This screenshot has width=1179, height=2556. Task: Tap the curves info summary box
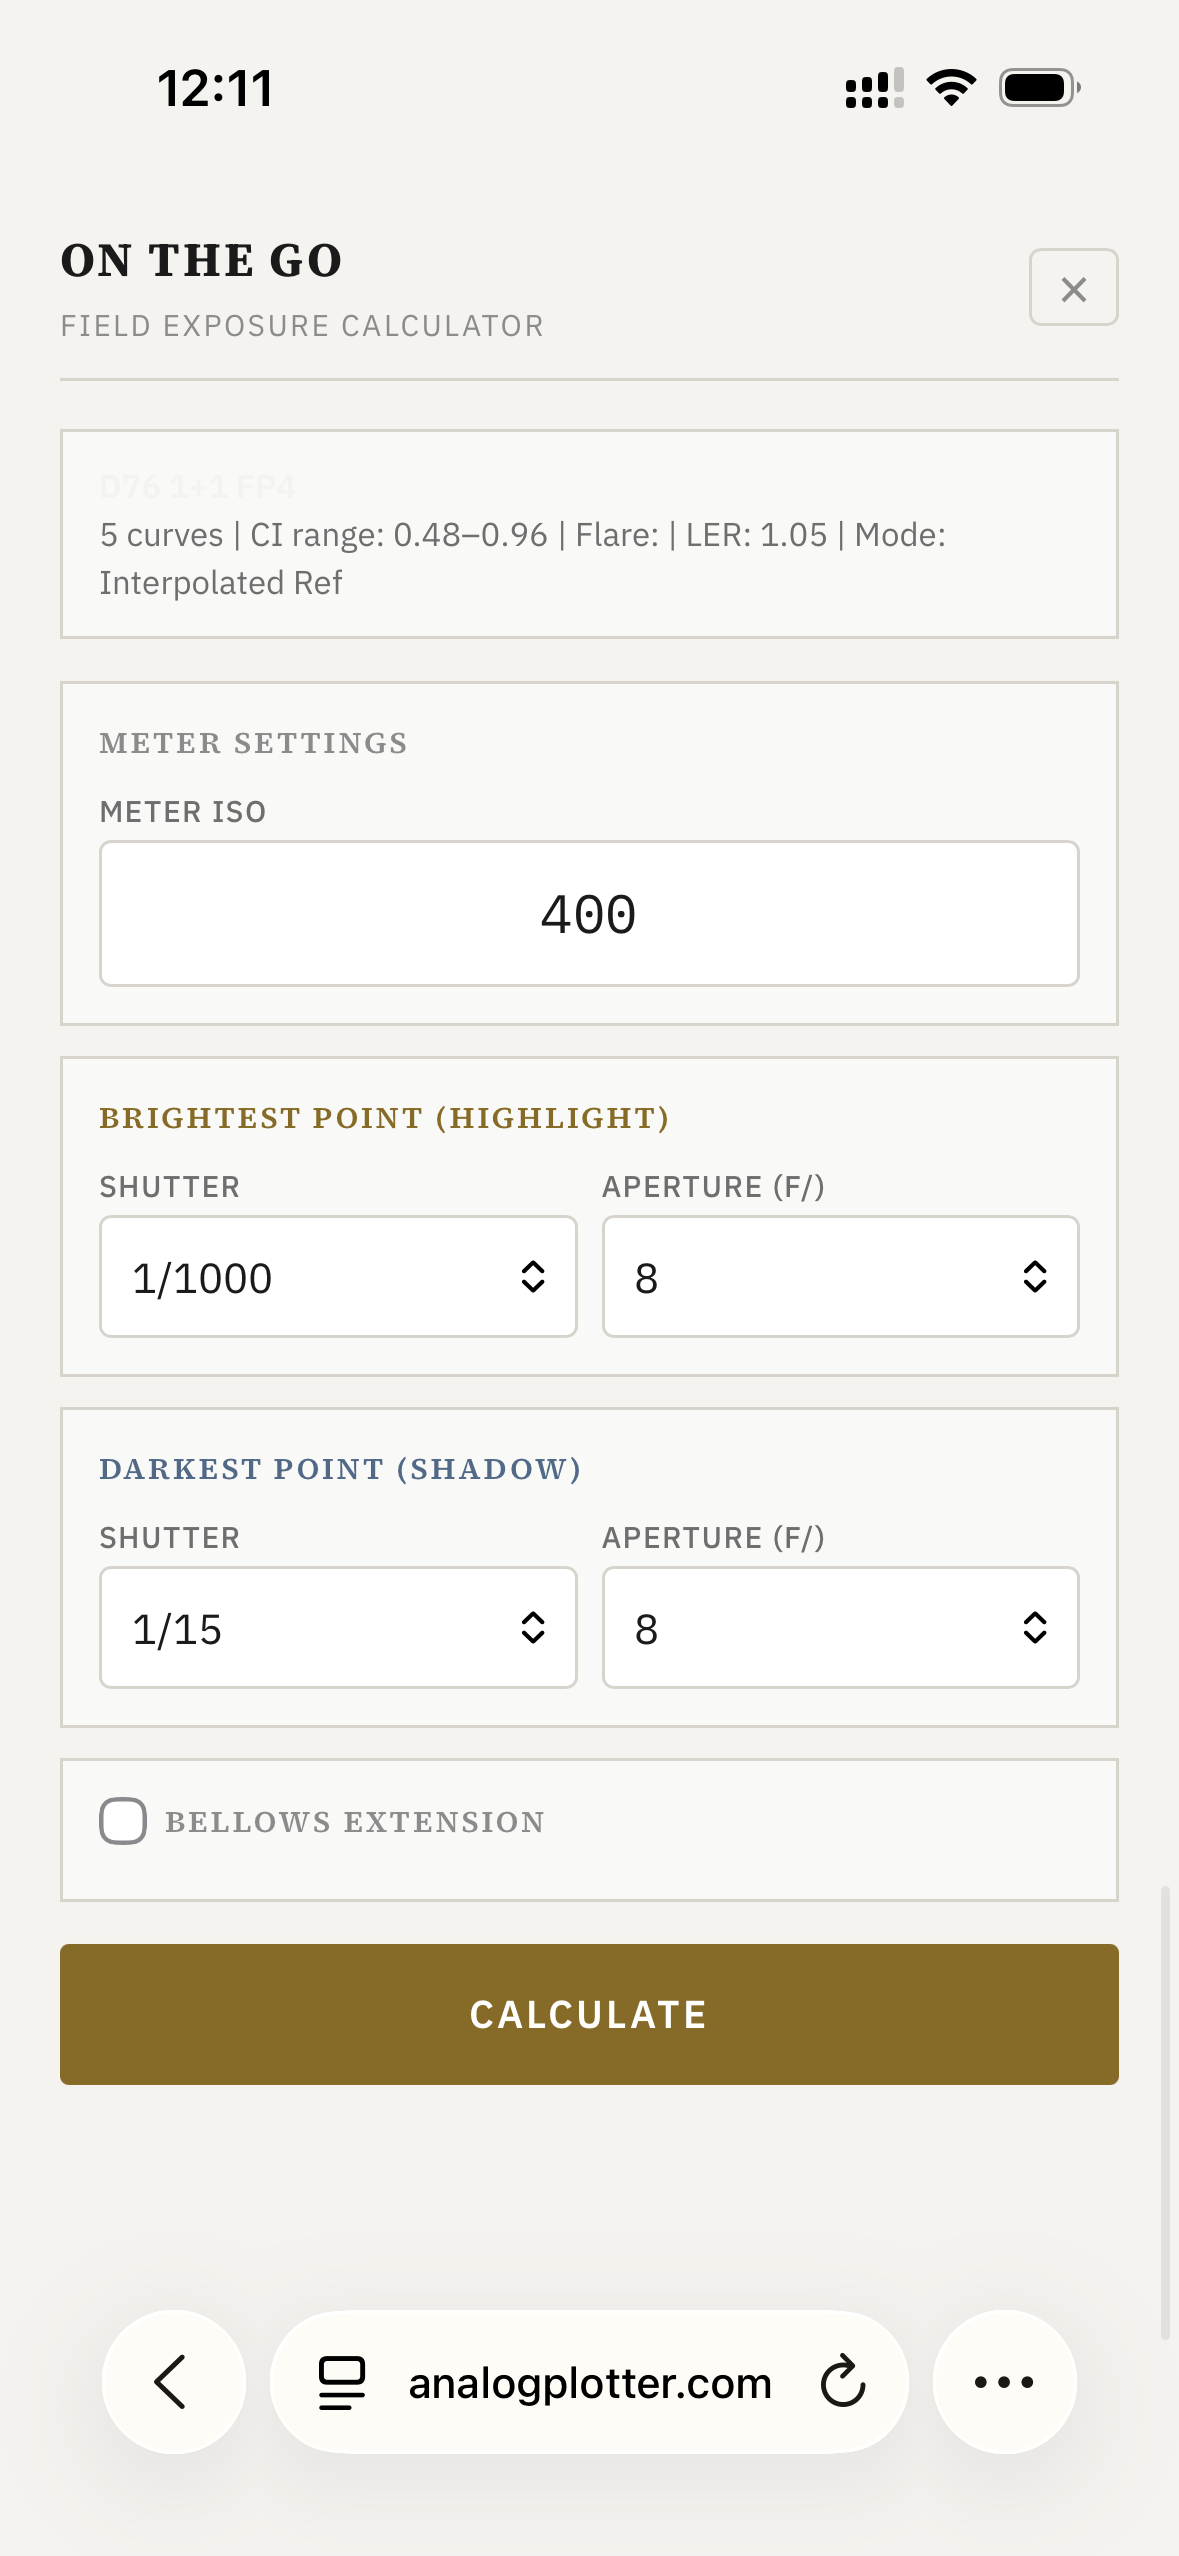[589, 535]
